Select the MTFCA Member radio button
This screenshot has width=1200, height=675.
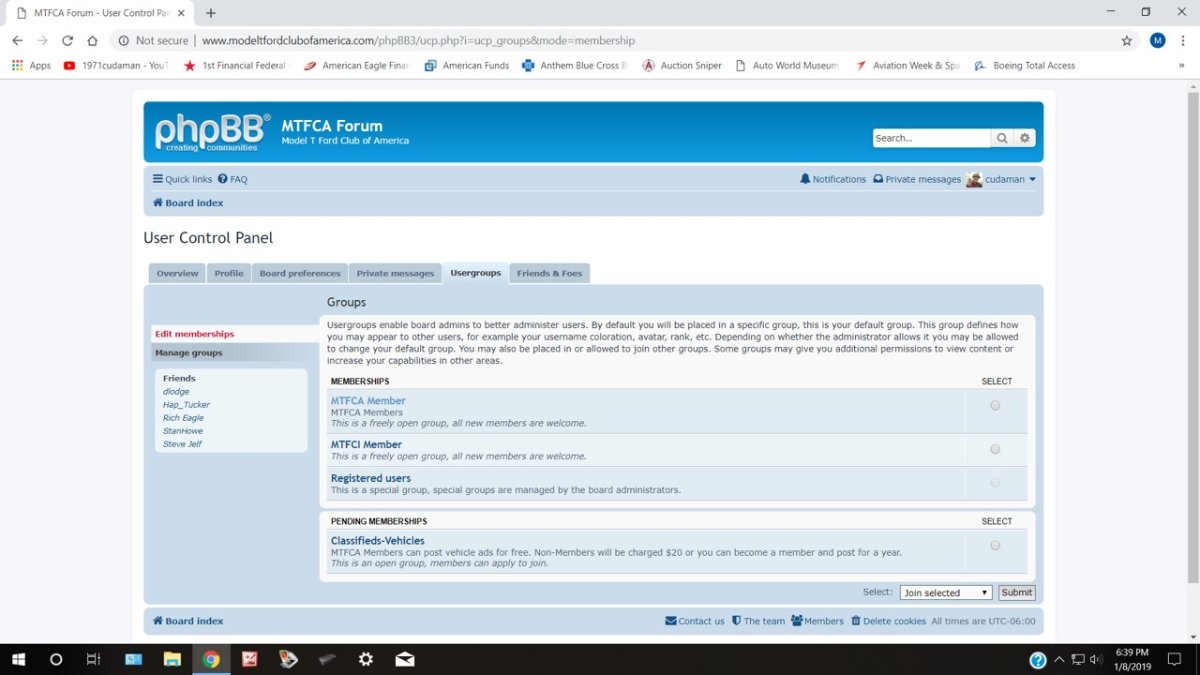pos(995,405)
